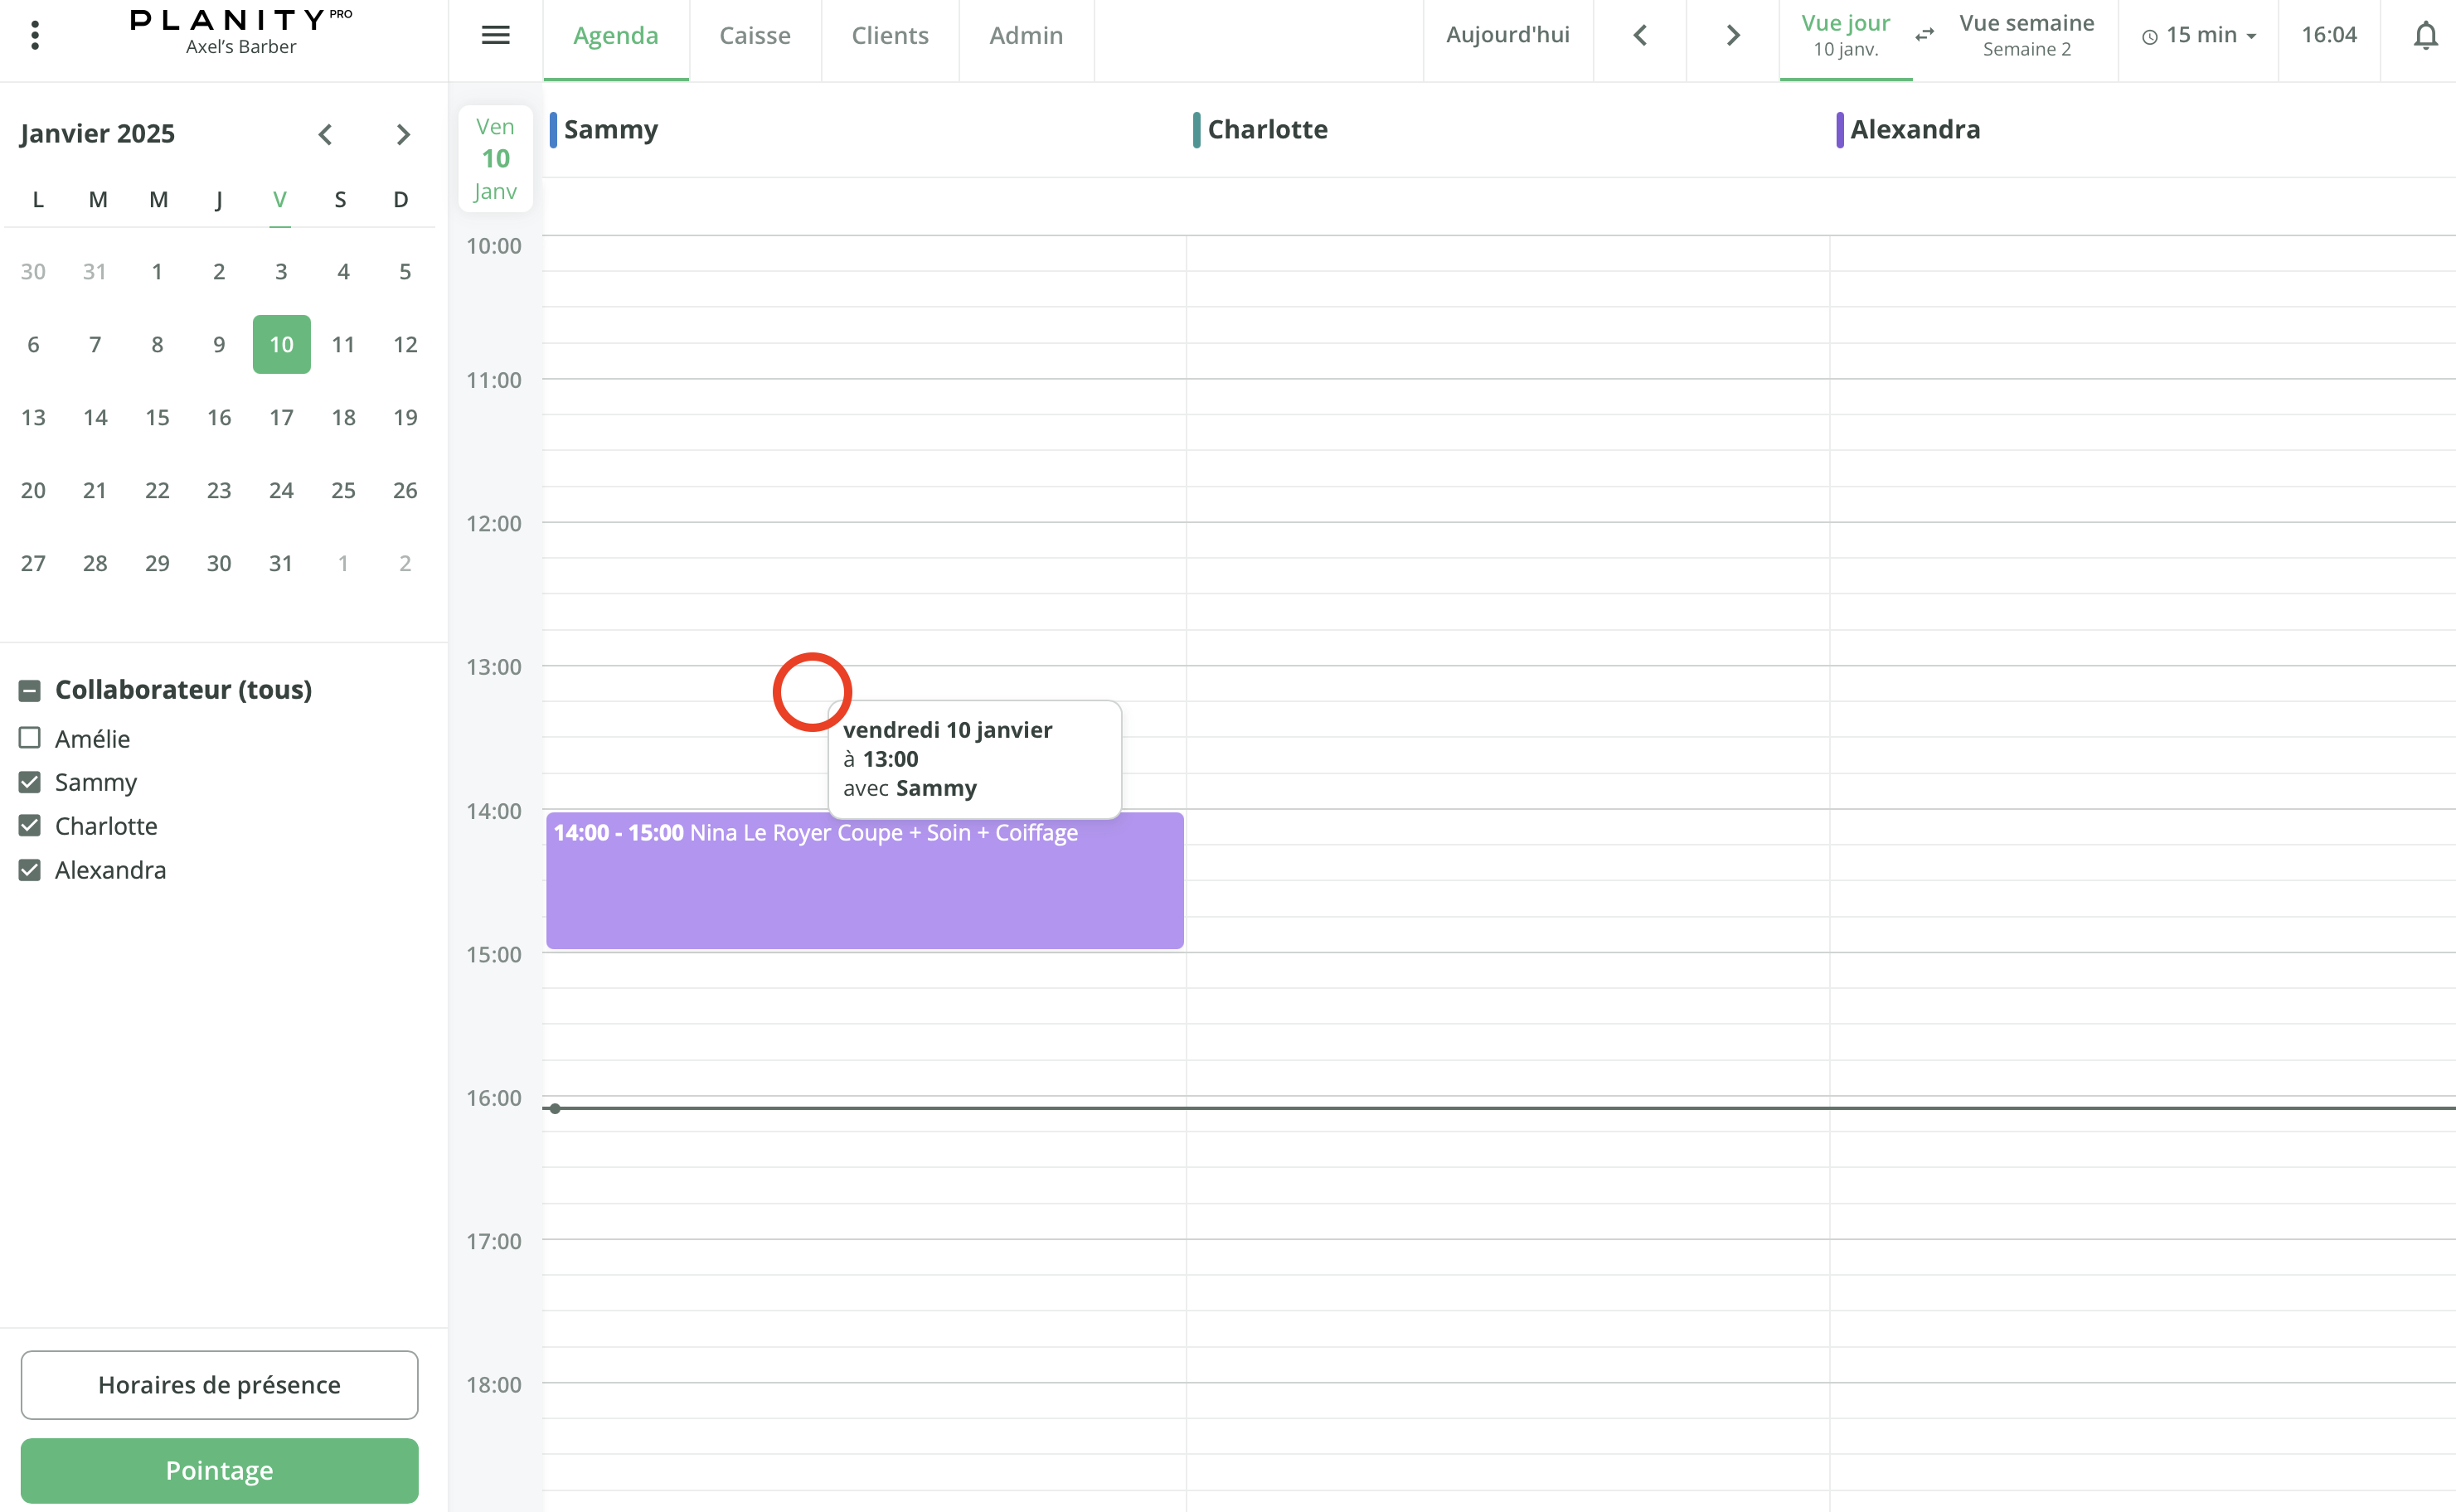2456x1512 pixels.
Task: Go to next day using the right chevron
Action: point(1731,34)
